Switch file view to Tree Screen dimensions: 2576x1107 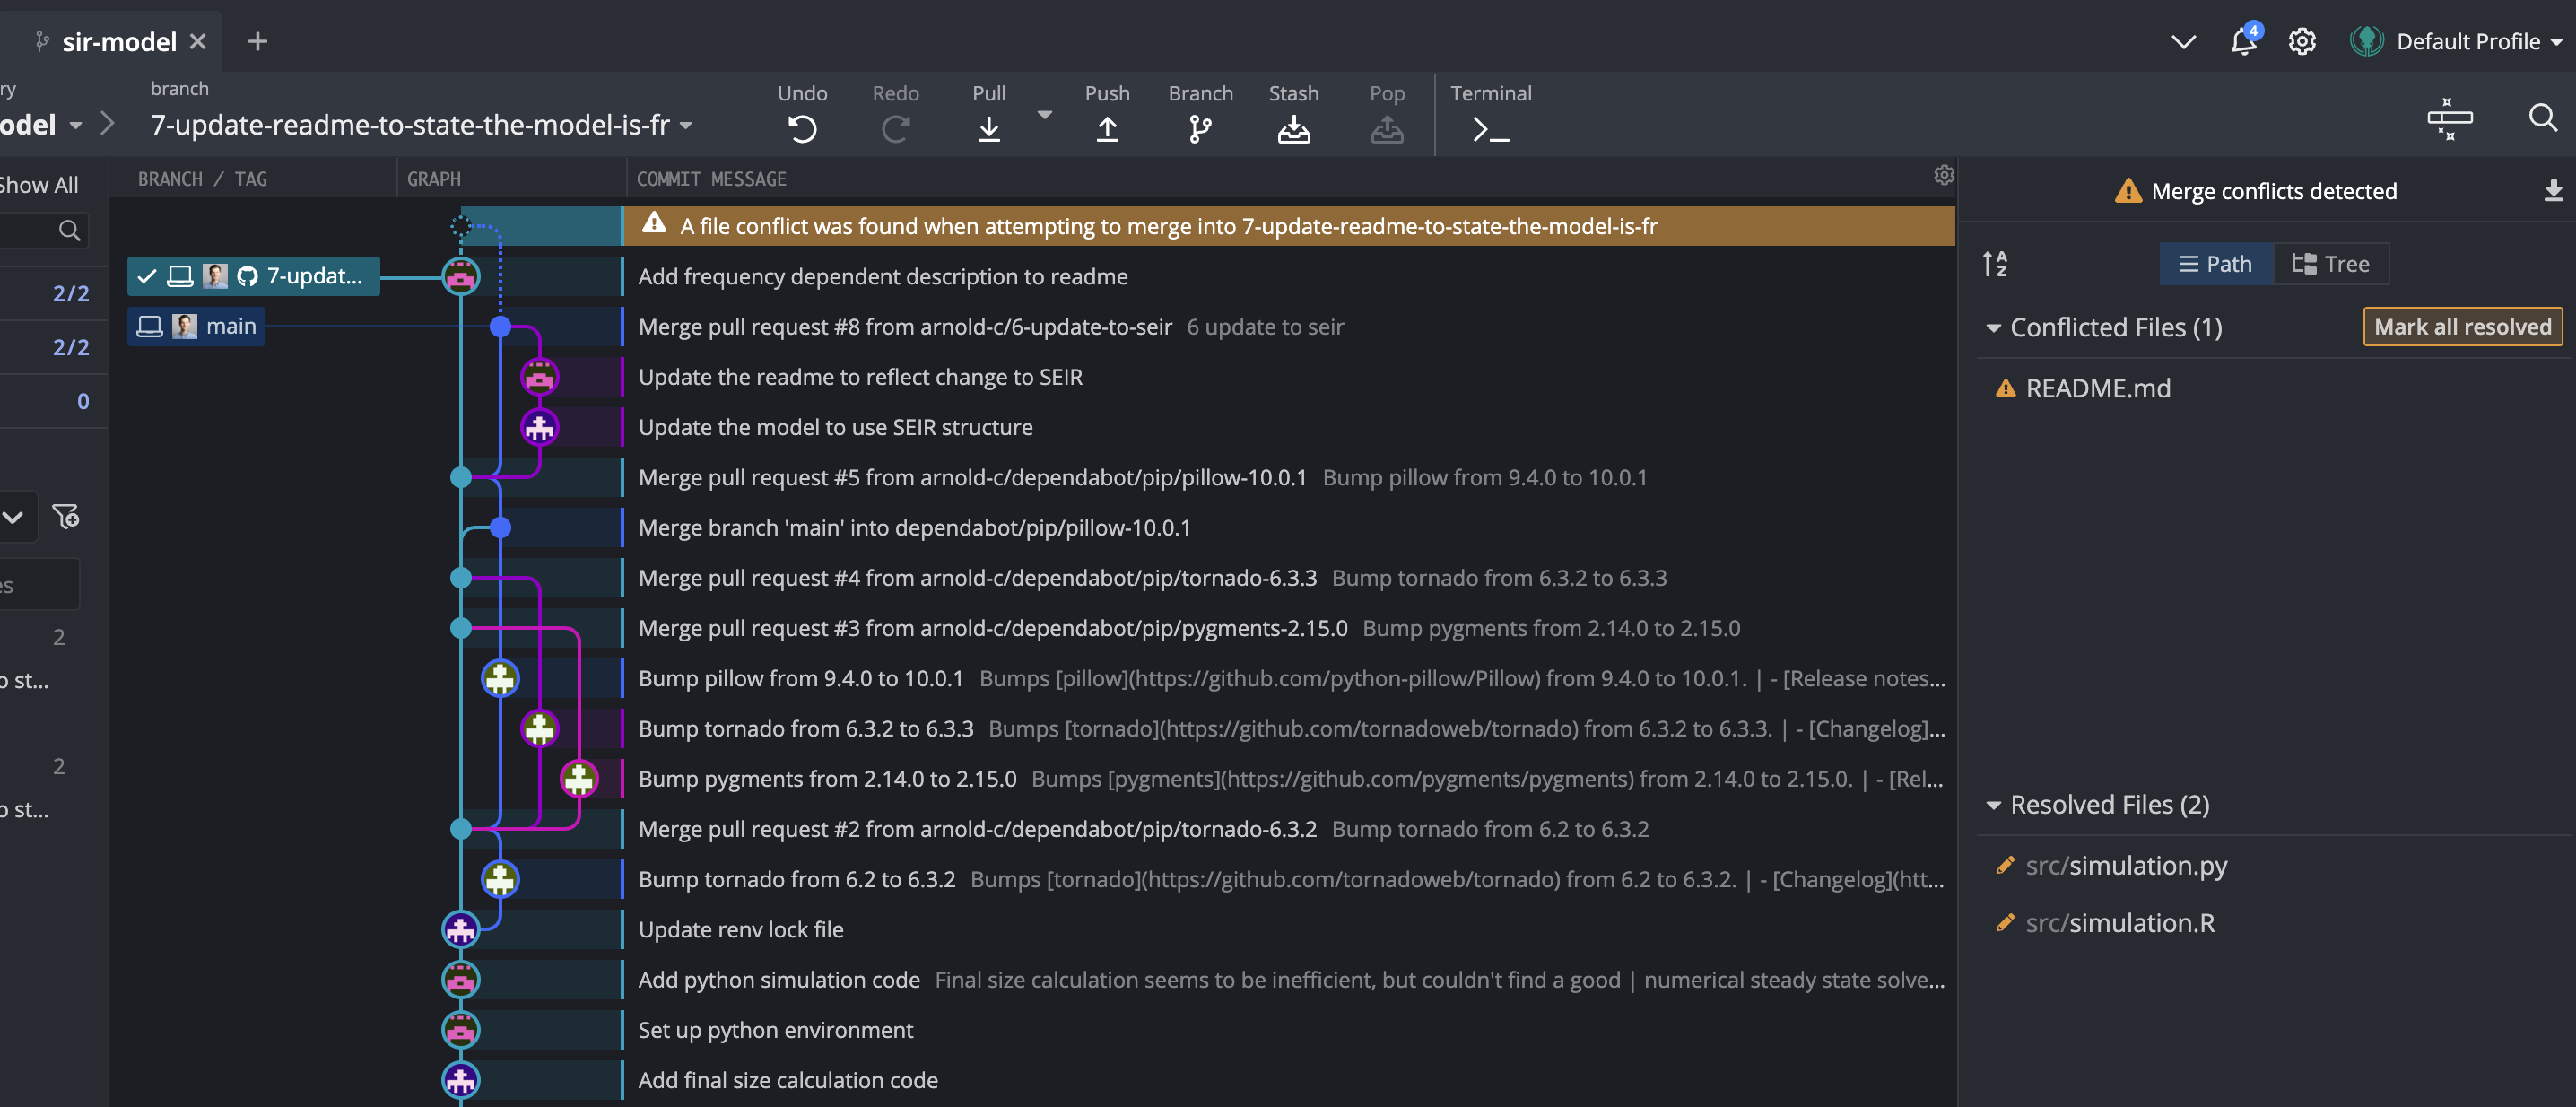click(2331, 264)
